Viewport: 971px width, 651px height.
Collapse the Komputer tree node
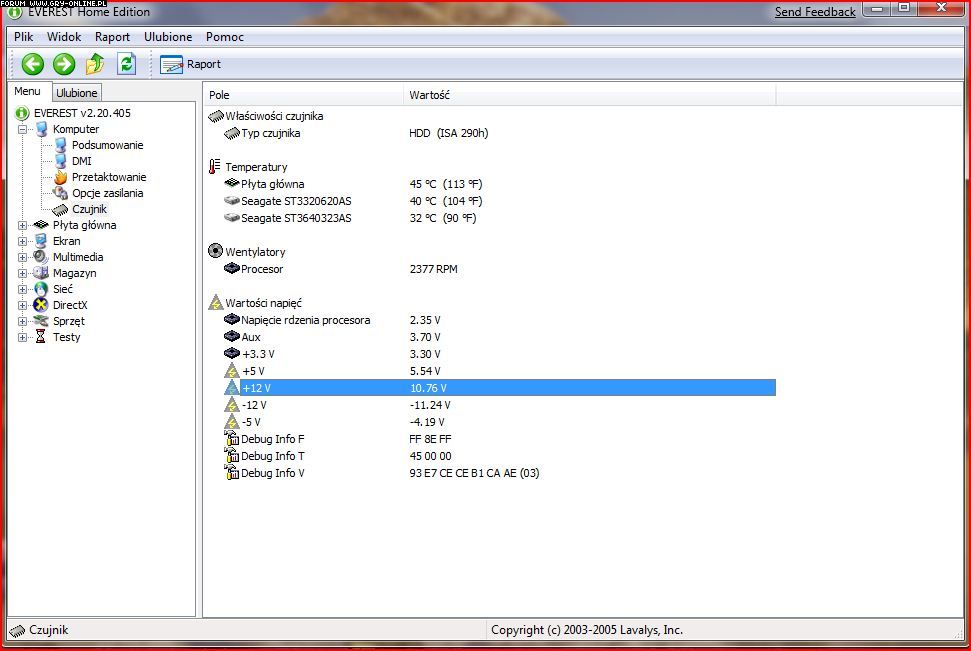(23, 129)
